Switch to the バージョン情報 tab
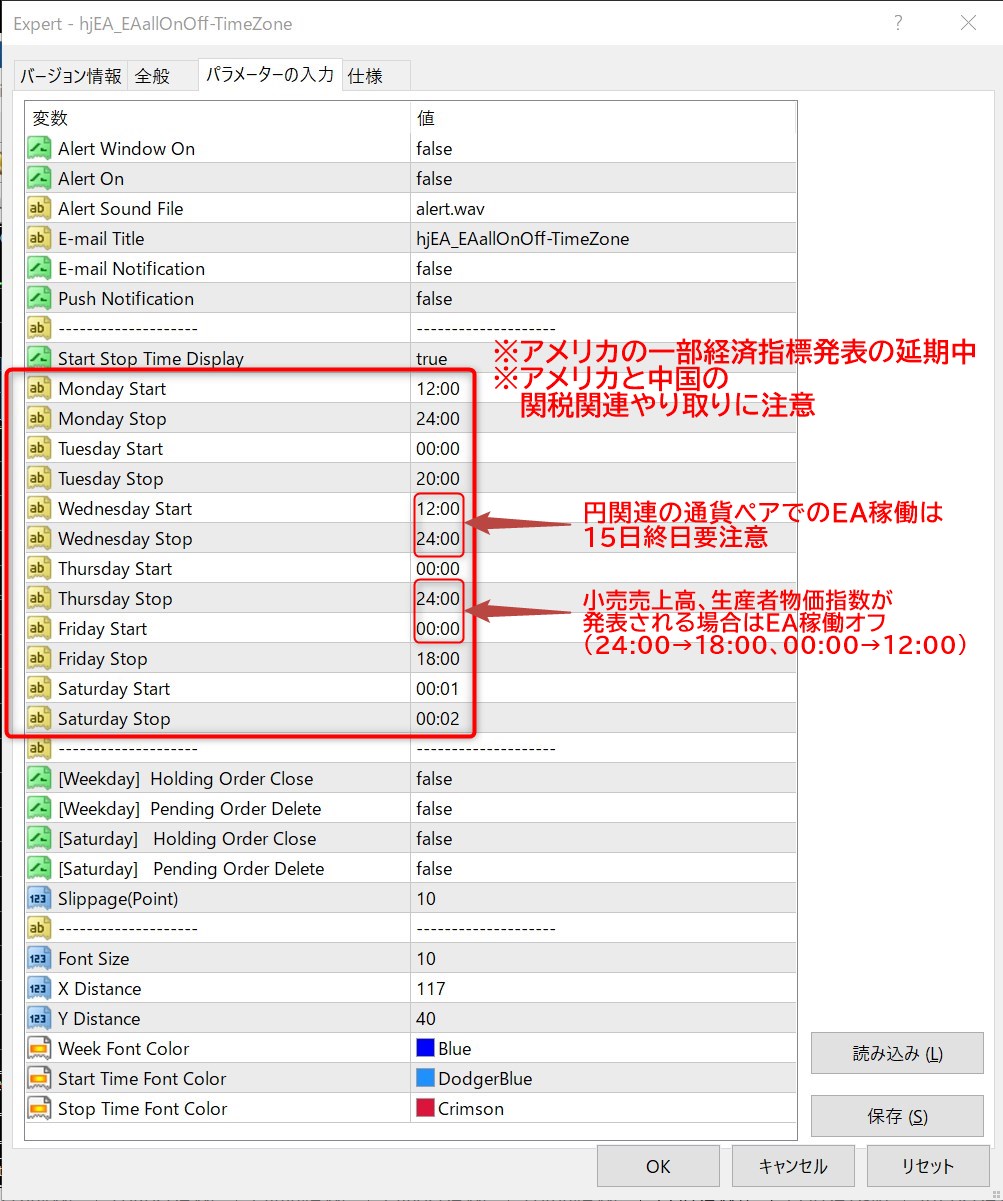Screen dimensions: 1003x1201 click(71, 76)
